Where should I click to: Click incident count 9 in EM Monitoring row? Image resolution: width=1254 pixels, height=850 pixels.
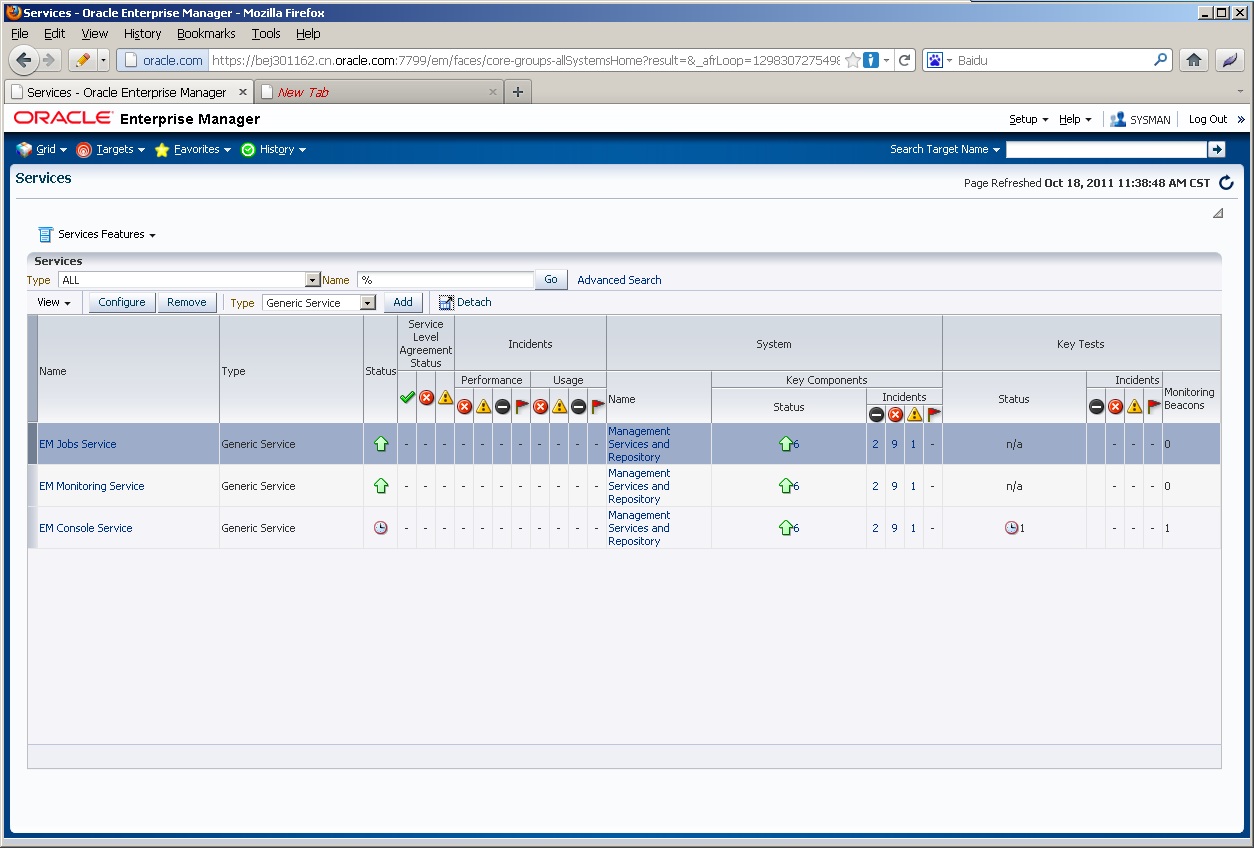(x=894, y=486)
